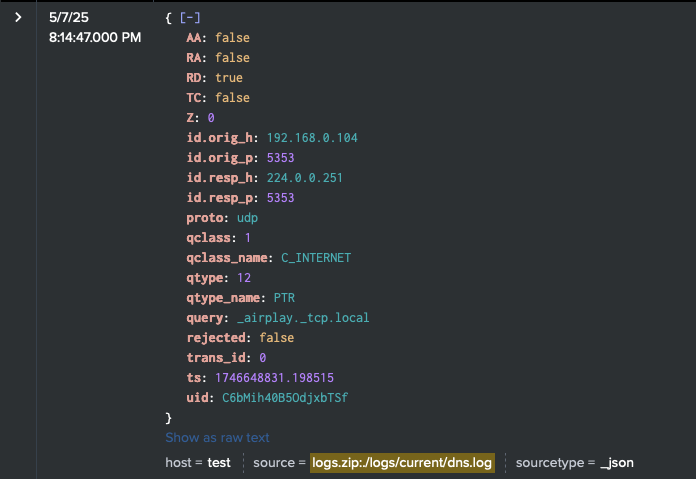
Task: Click the id.orig_h field name
Action: pyautogui.click(x=220, y=138)
